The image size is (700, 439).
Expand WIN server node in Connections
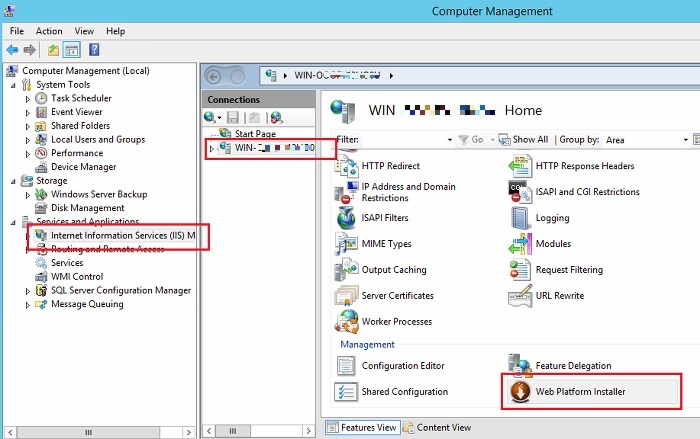coord(212,148)
